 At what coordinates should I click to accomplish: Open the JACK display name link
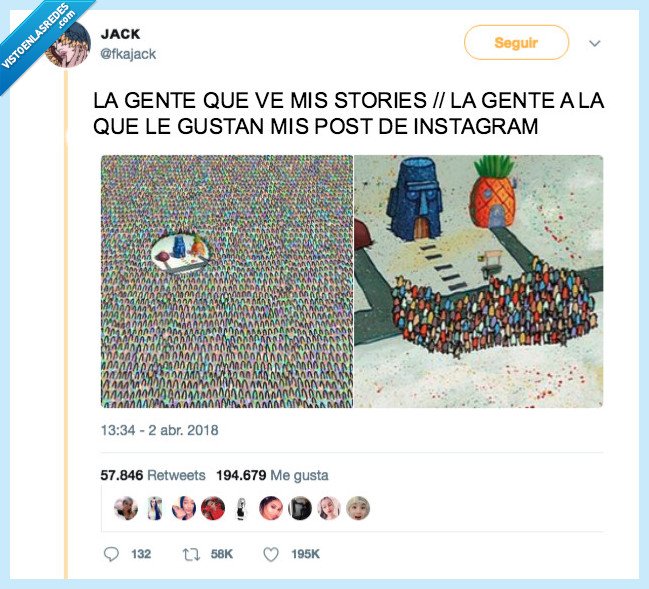point(120,34)
